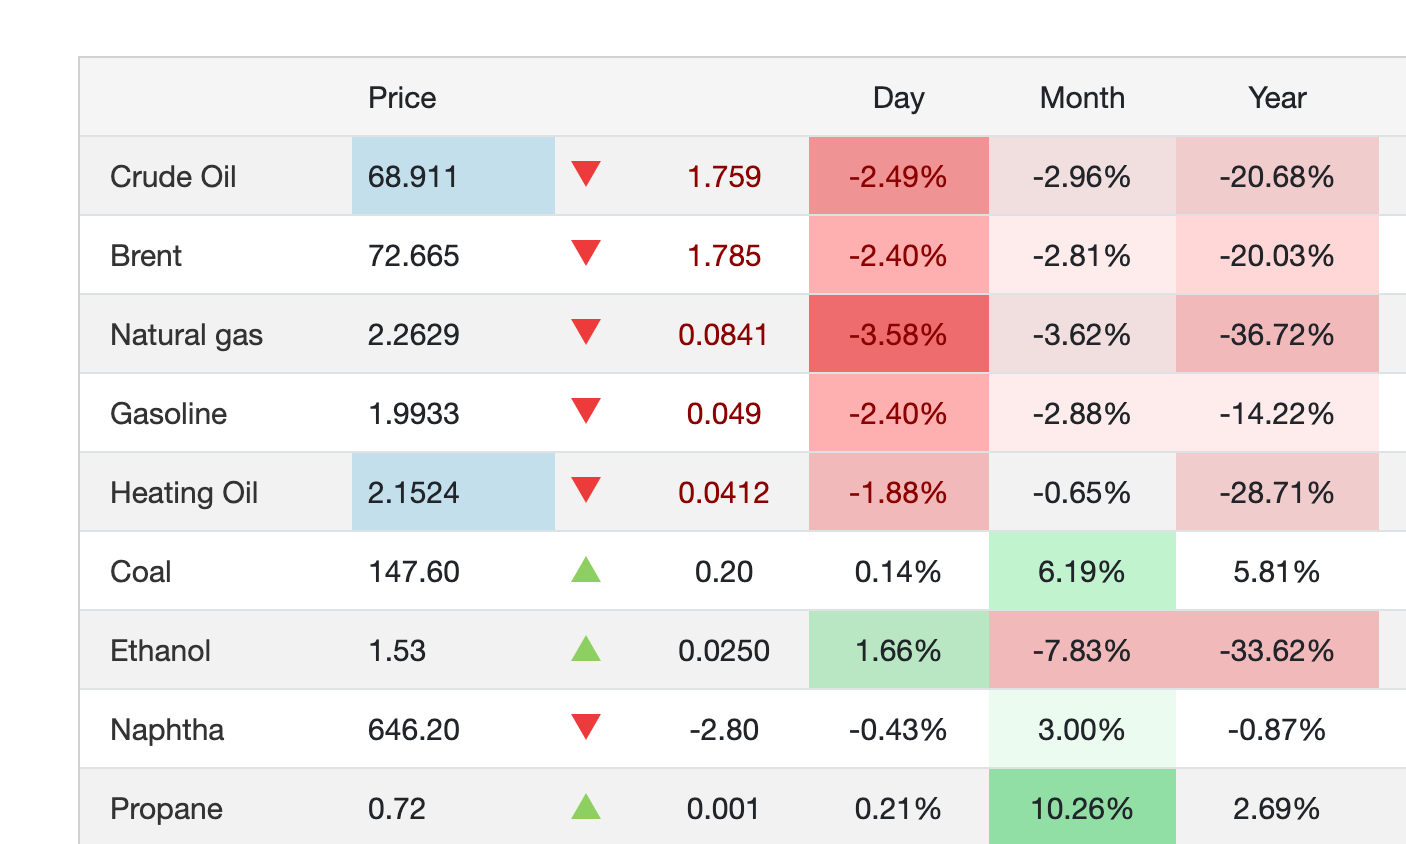Click the Heating Oil day change -1.88%
The height and width of the screenshot is (844, 1406).
(898, 493)
